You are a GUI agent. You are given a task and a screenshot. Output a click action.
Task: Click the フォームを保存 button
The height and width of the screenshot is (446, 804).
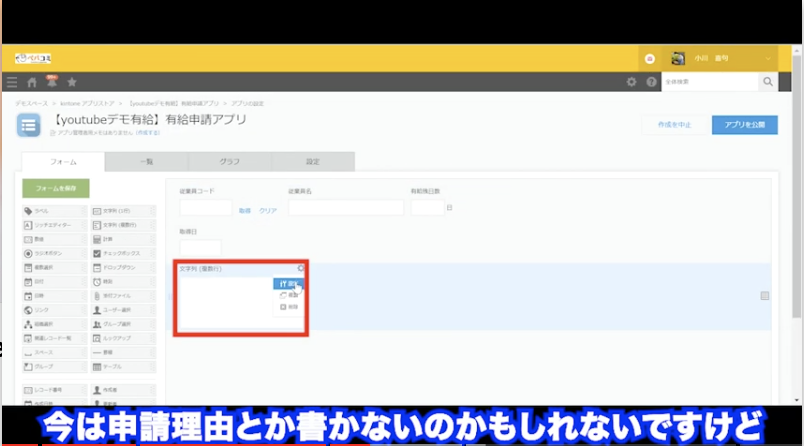point(56,188)
